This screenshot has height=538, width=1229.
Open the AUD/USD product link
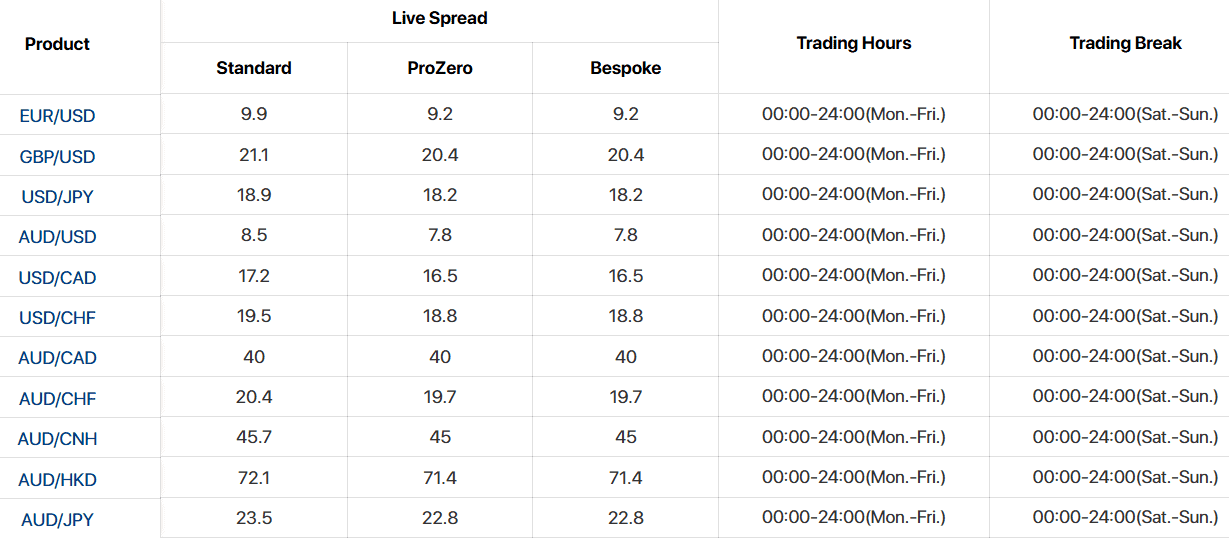pos(57,237)
